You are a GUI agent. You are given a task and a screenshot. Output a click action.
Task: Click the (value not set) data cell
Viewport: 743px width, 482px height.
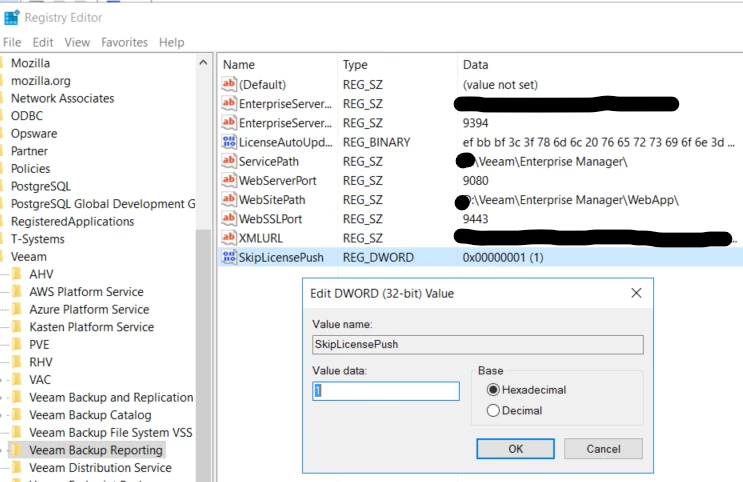(500, 84)
